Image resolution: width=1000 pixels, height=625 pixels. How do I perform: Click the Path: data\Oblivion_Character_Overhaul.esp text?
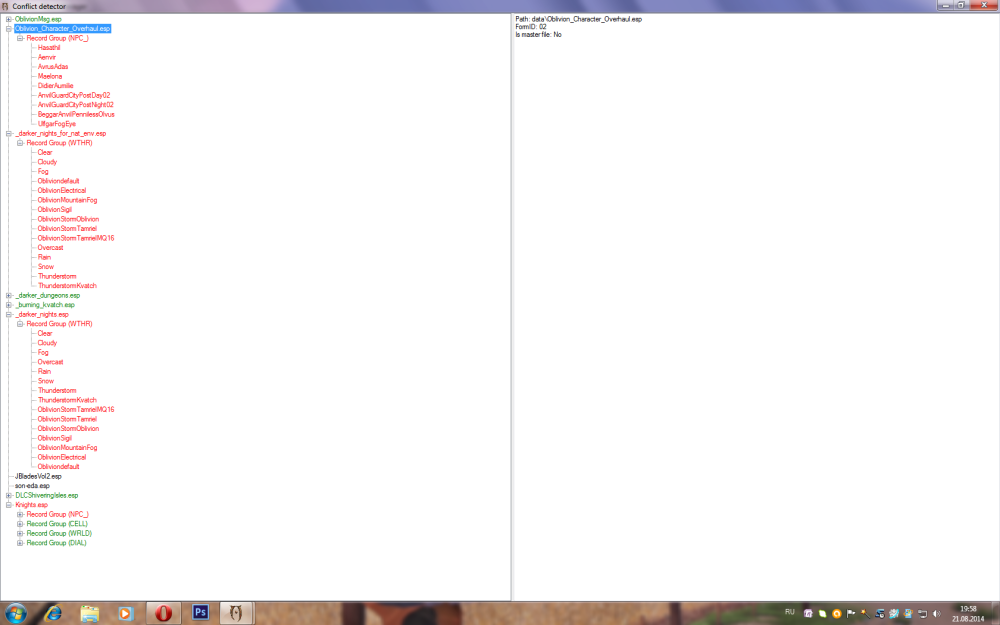point(578,19)
